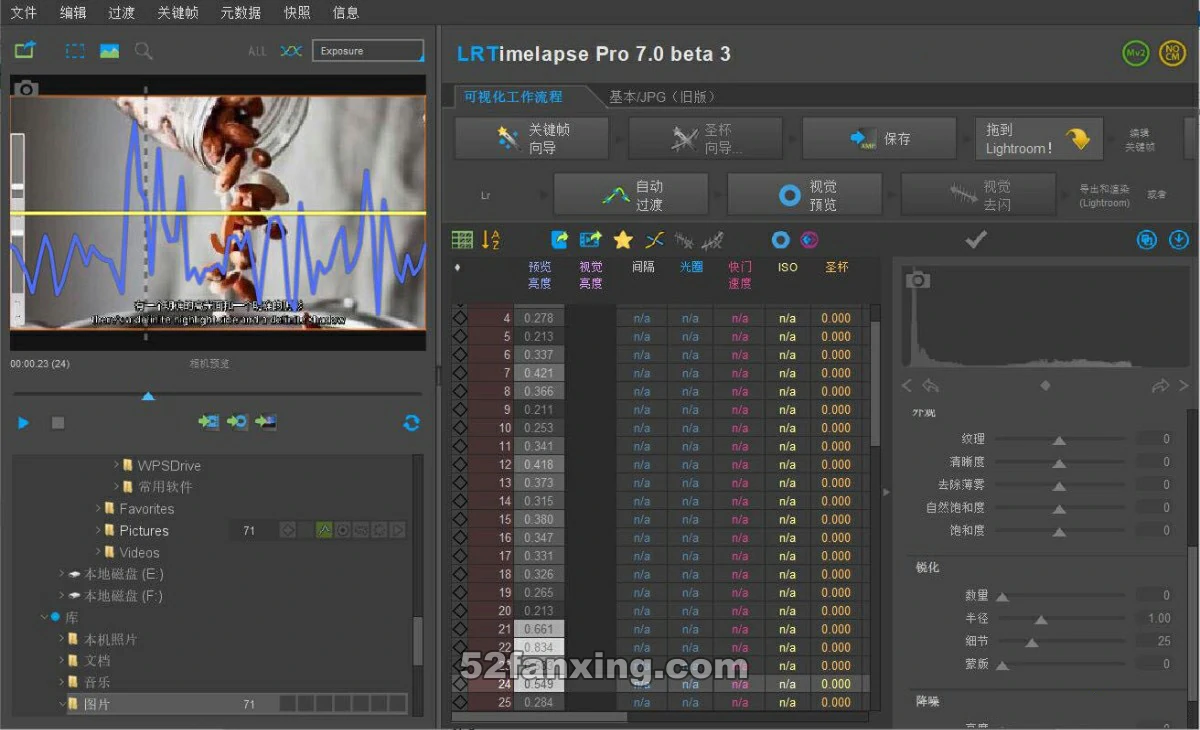This screenshot has width=1200, height=730.
Task: Click the 自动过渡 button
Action: [x=631, y=195]
